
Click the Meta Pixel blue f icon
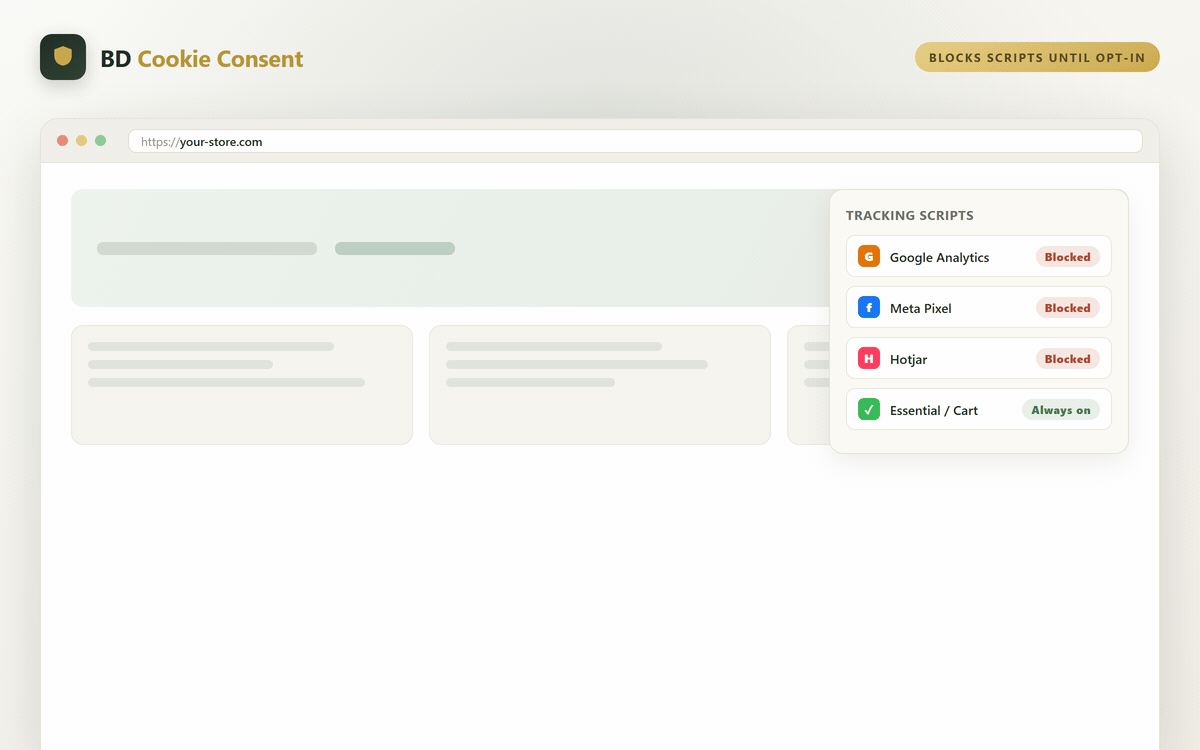click(x=869, y=308)
